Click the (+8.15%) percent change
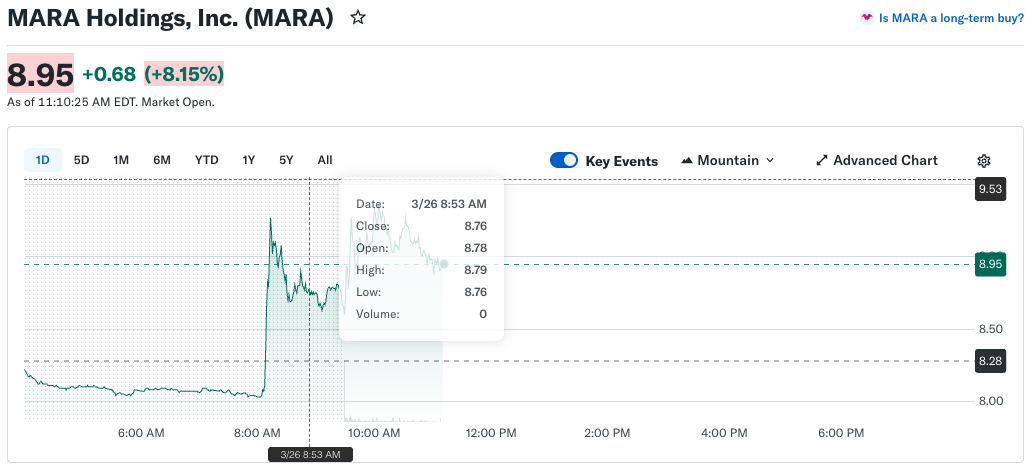Image resolution: width=1033 pixels, height=470 pixels. [x=184, y=74]
